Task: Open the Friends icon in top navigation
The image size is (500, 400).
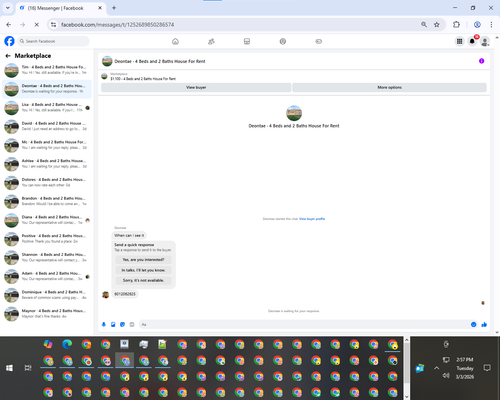Action: pos(211,41)
